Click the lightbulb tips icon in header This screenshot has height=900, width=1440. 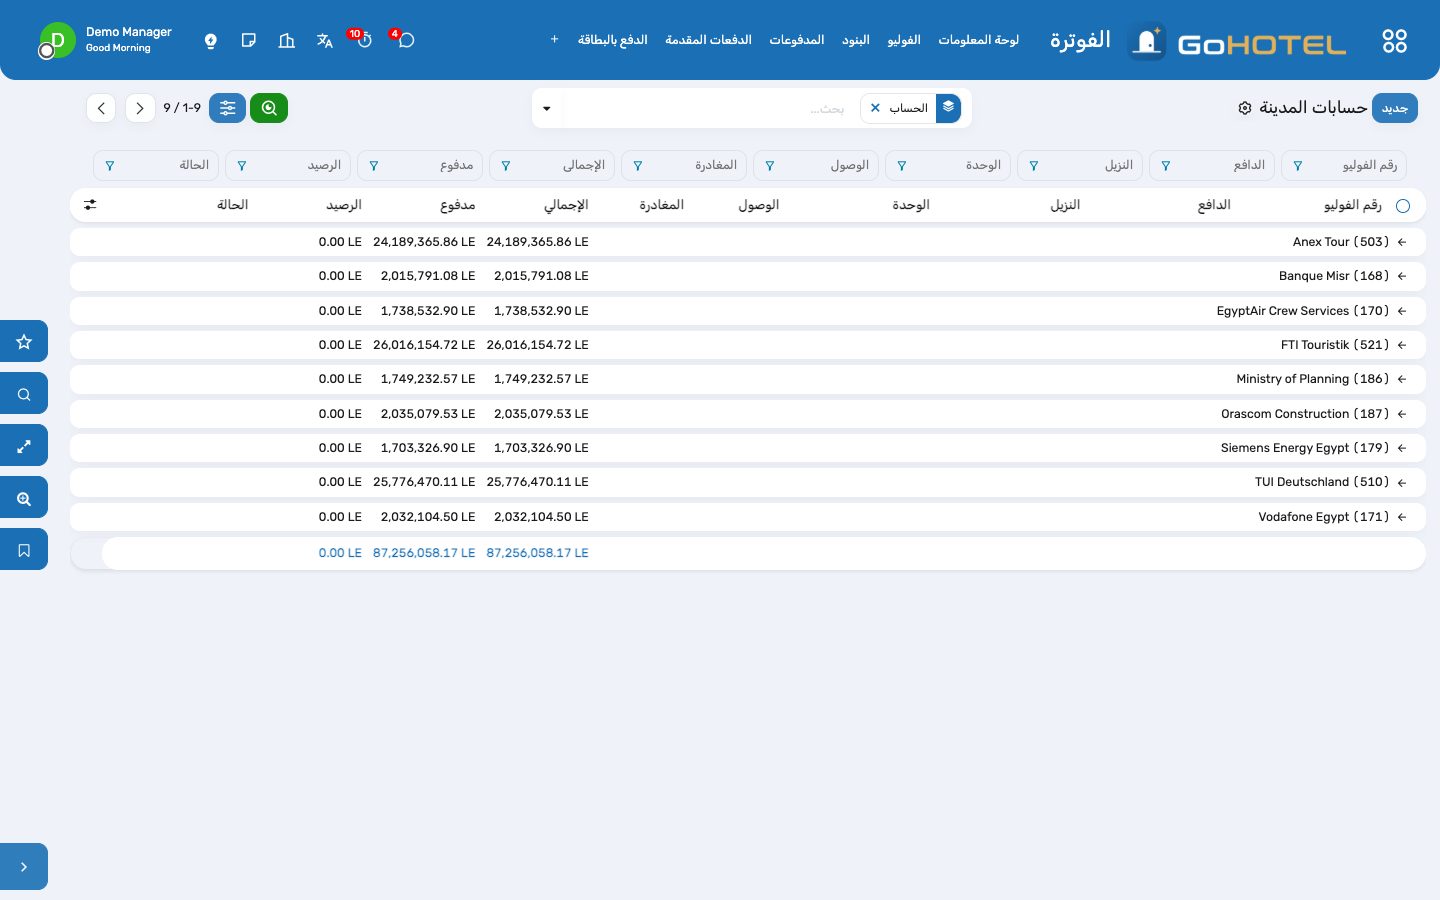pyautogui.click(x=210, y=40)
